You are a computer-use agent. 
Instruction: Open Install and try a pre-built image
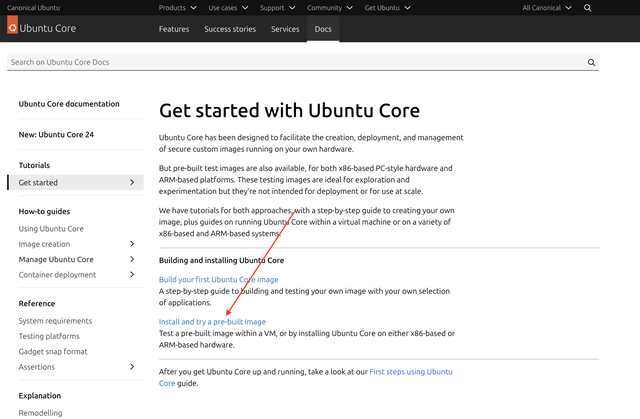coord(212,322)
